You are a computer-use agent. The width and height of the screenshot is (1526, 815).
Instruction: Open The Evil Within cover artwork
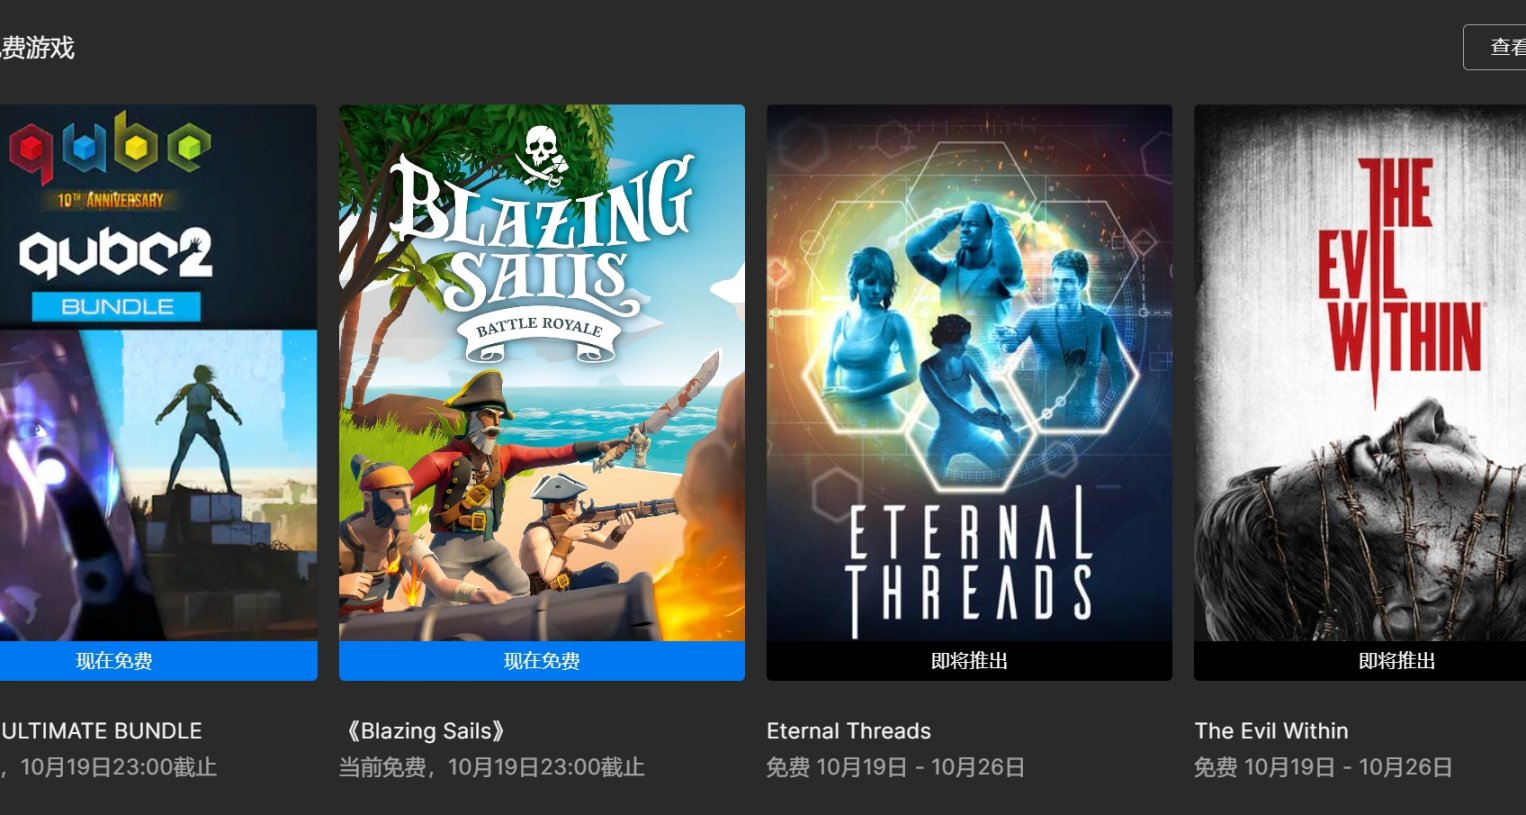pyautogui.click(x=1360, y=373)
